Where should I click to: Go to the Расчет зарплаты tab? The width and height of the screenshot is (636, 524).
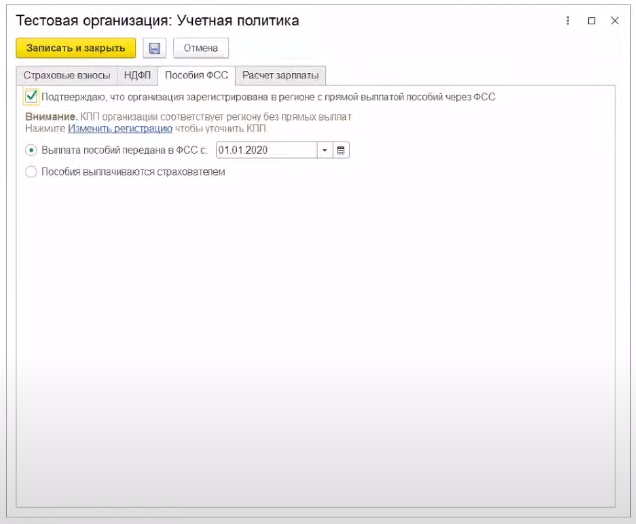point(282,76)
